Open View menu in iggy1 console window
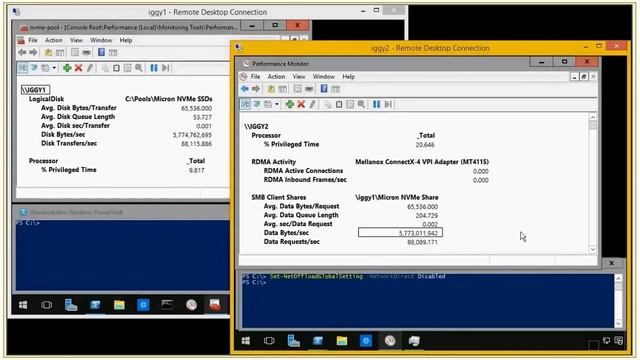The width and height of the screenshot is (640, 360). [76, 40]
